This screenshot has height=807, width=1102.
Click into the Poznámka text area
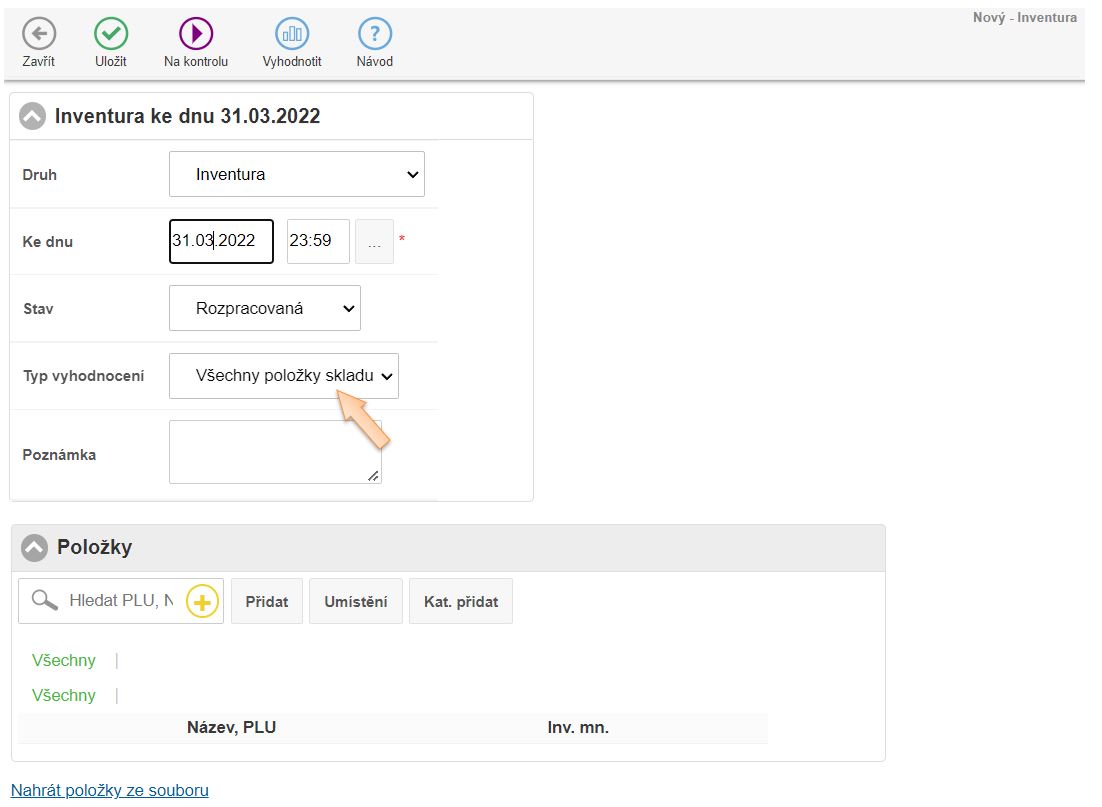(275, 452)
